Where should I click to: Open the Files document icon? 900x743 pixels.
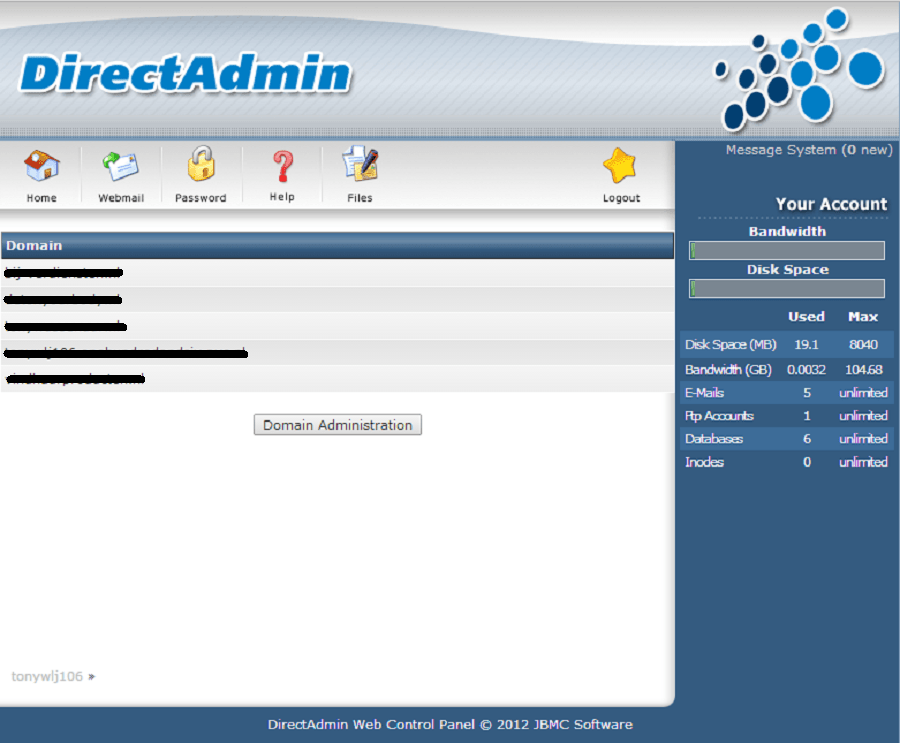tap(360, 164)
